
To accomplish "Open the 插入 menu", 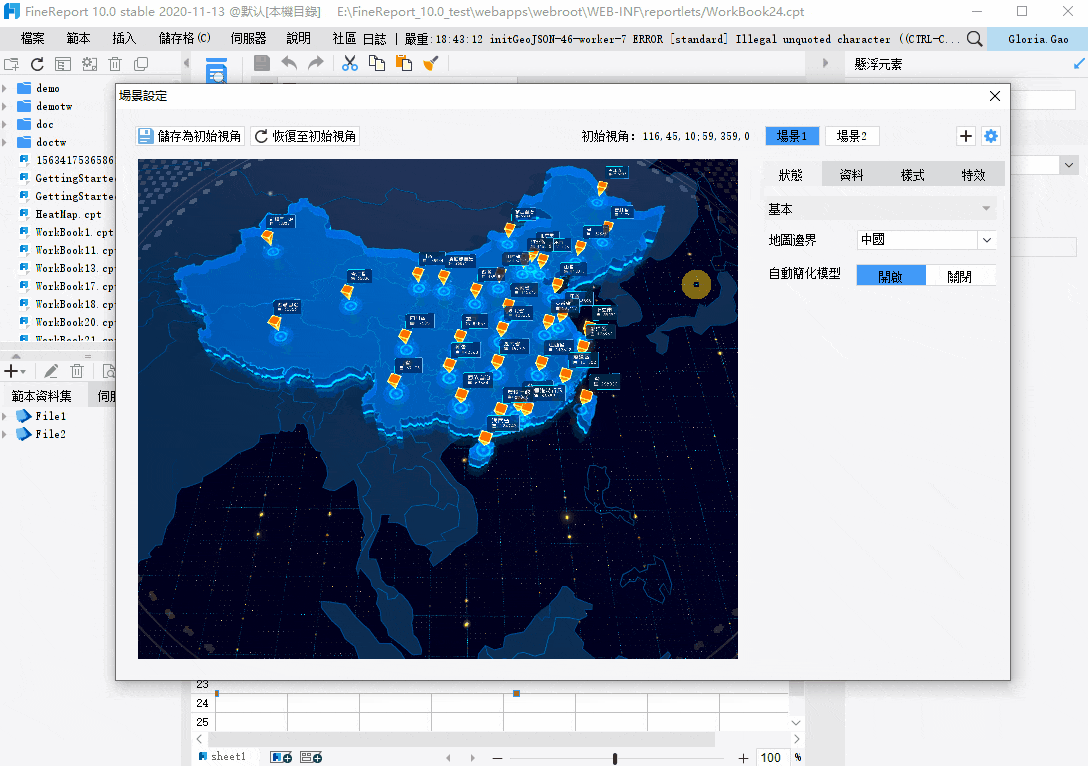I will (125, 39).
